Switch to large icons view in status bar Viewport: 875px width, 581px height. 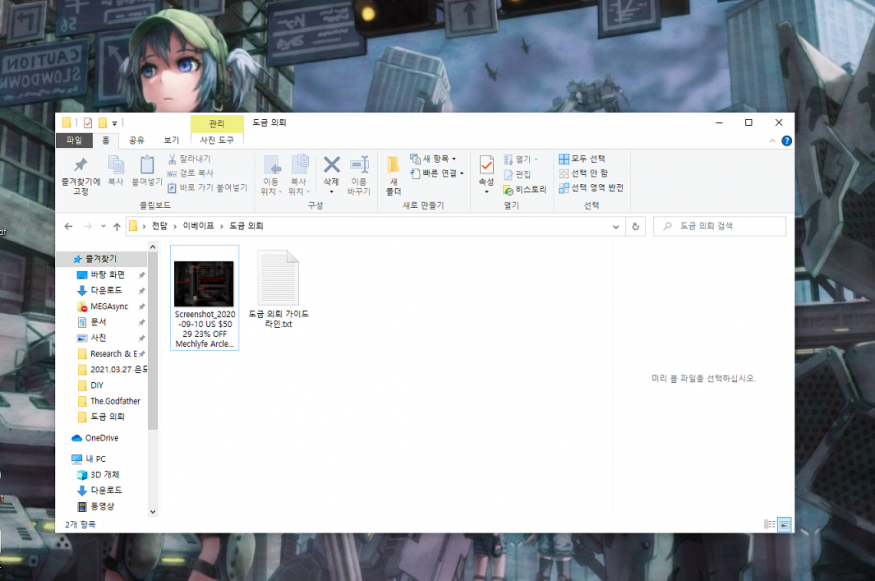click(x=784, y=524)
